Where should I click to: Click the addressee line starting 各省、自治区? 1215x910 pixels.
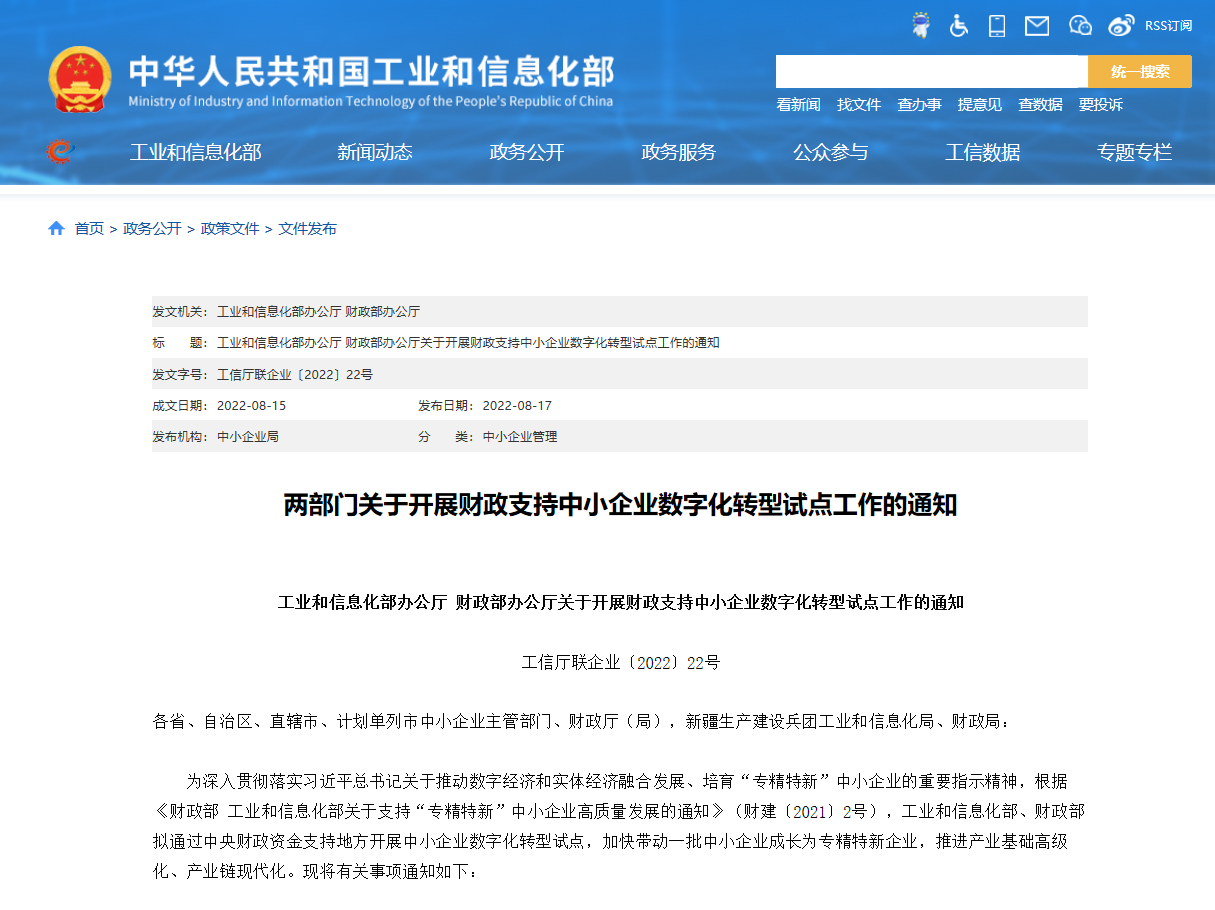(x=582, y=720)
